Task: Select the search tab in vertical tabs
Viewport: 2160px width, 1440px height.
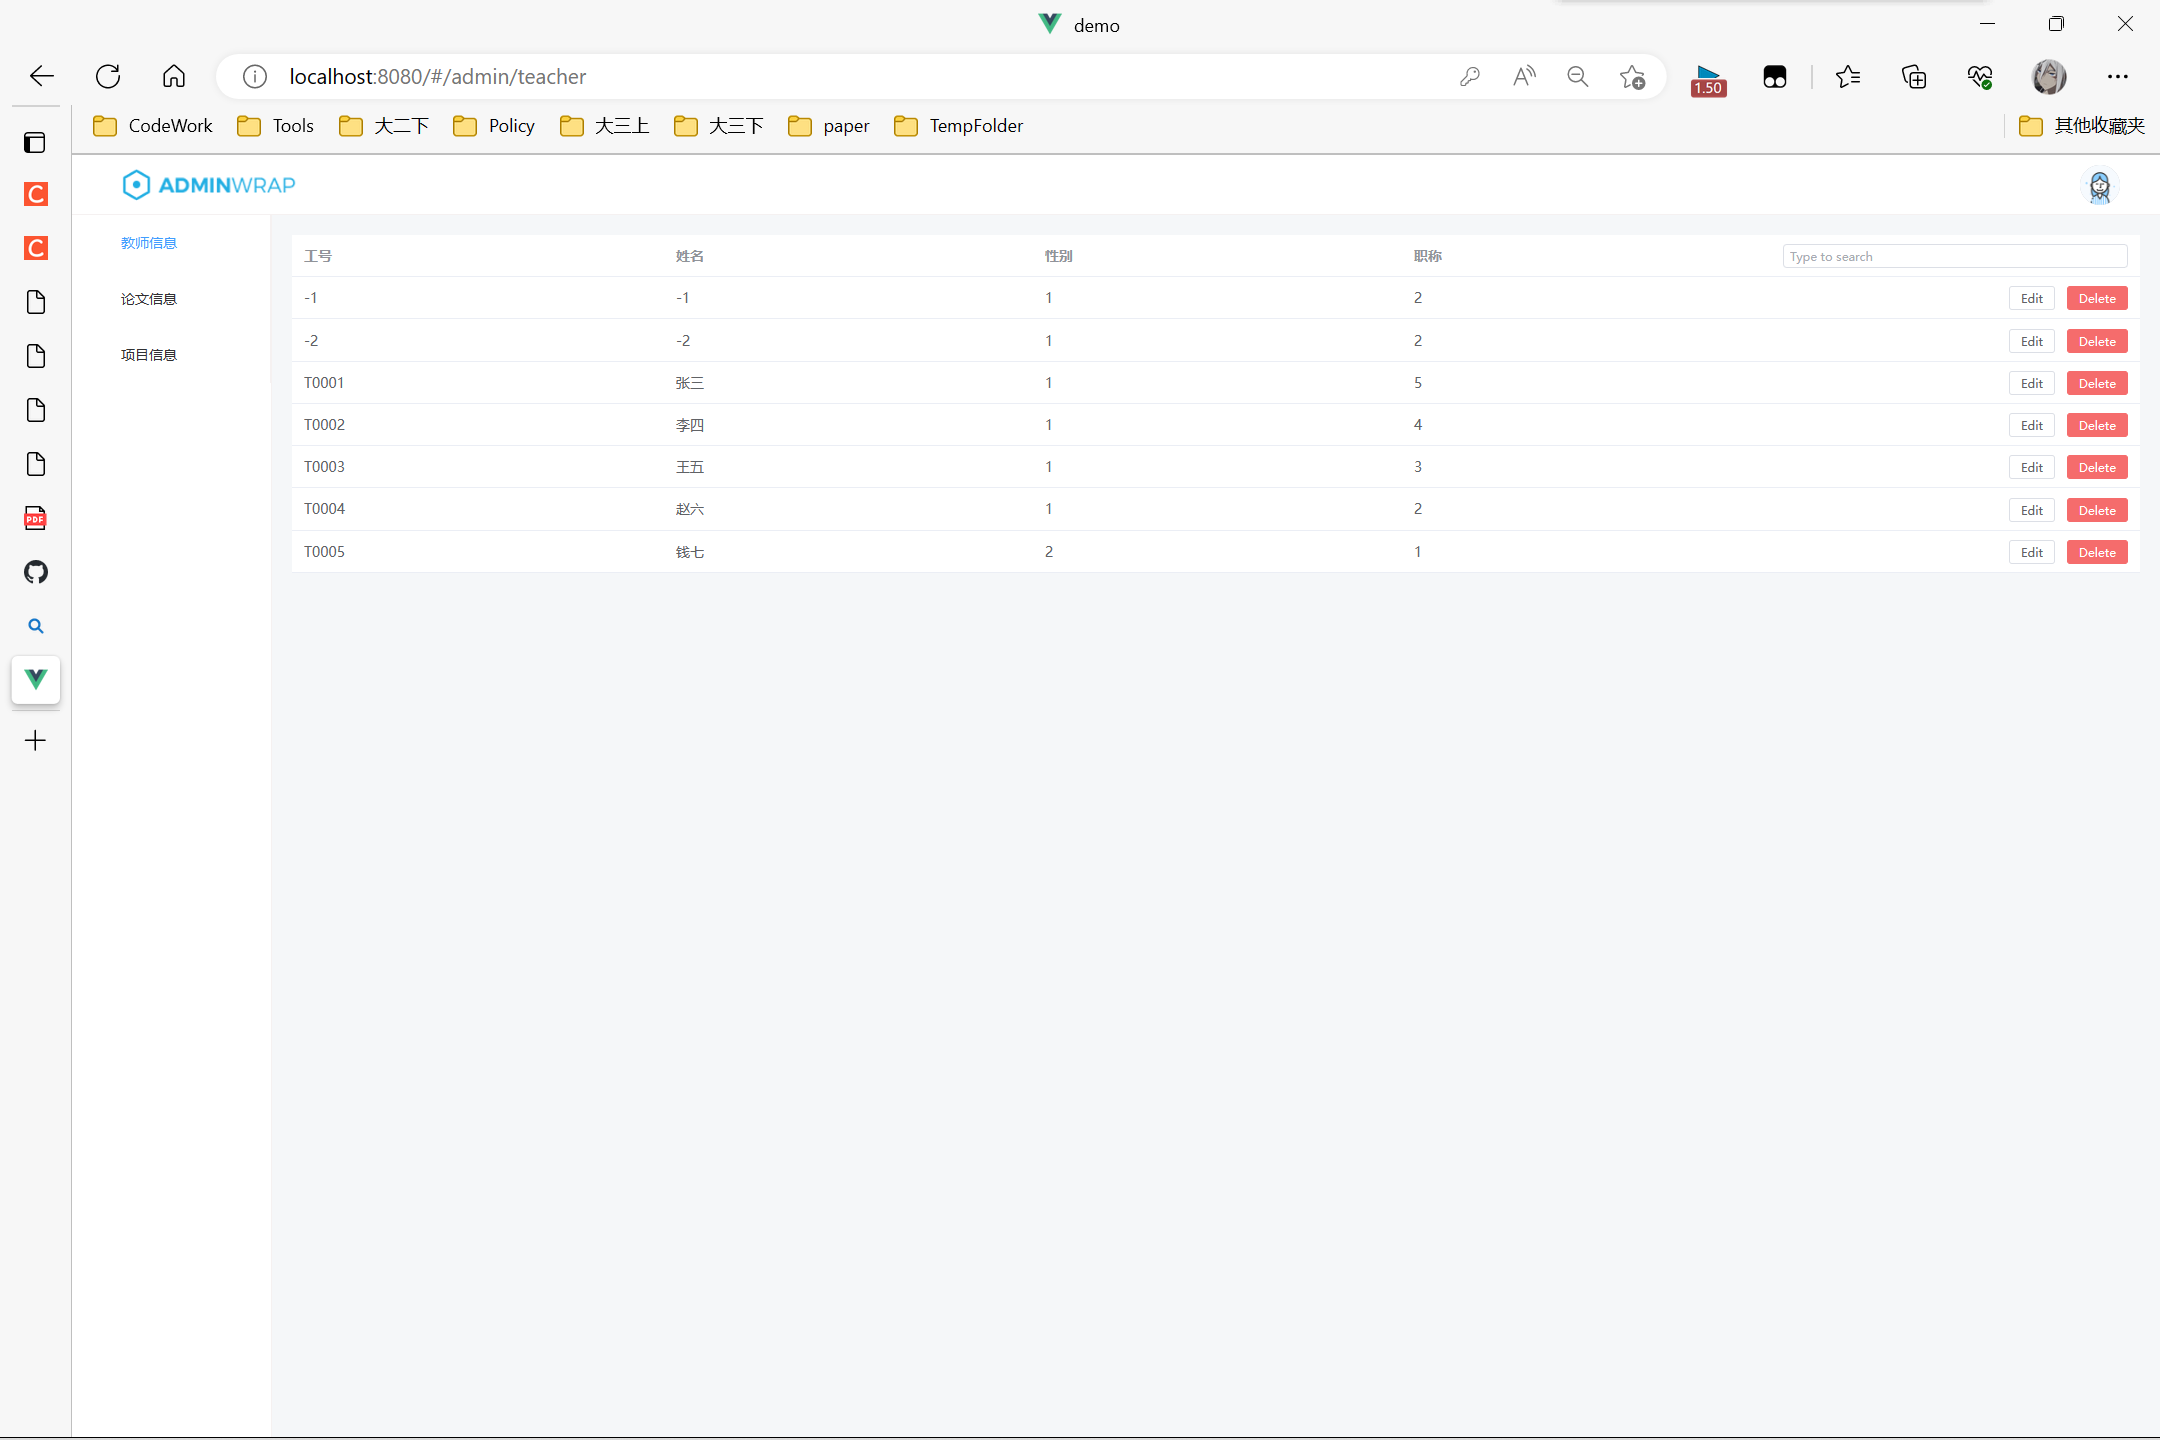Action: [36, 626]
